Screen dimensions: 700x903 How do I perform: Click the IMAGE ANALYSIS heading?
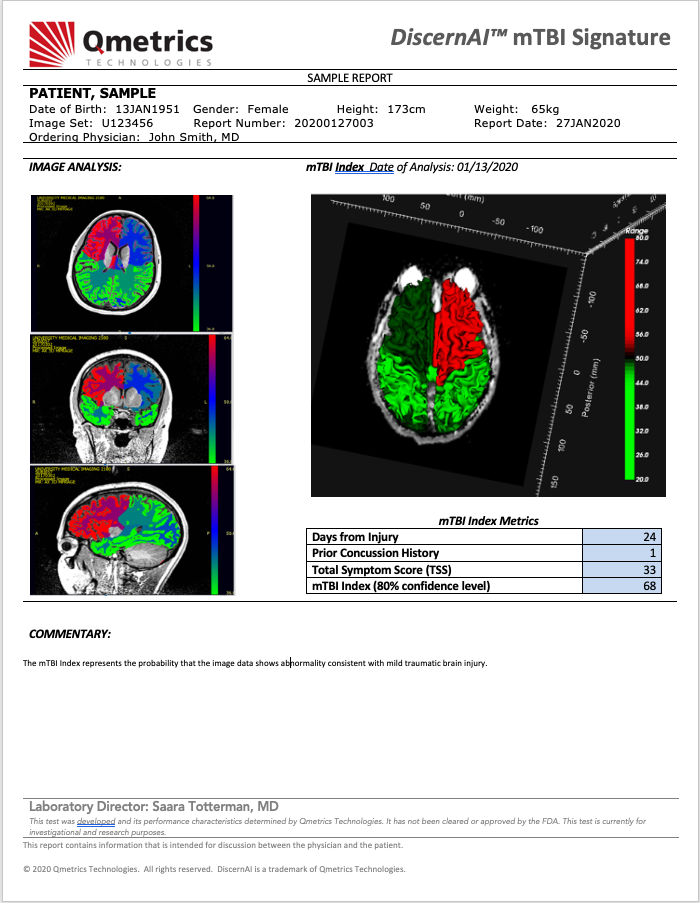pos(75,167)
